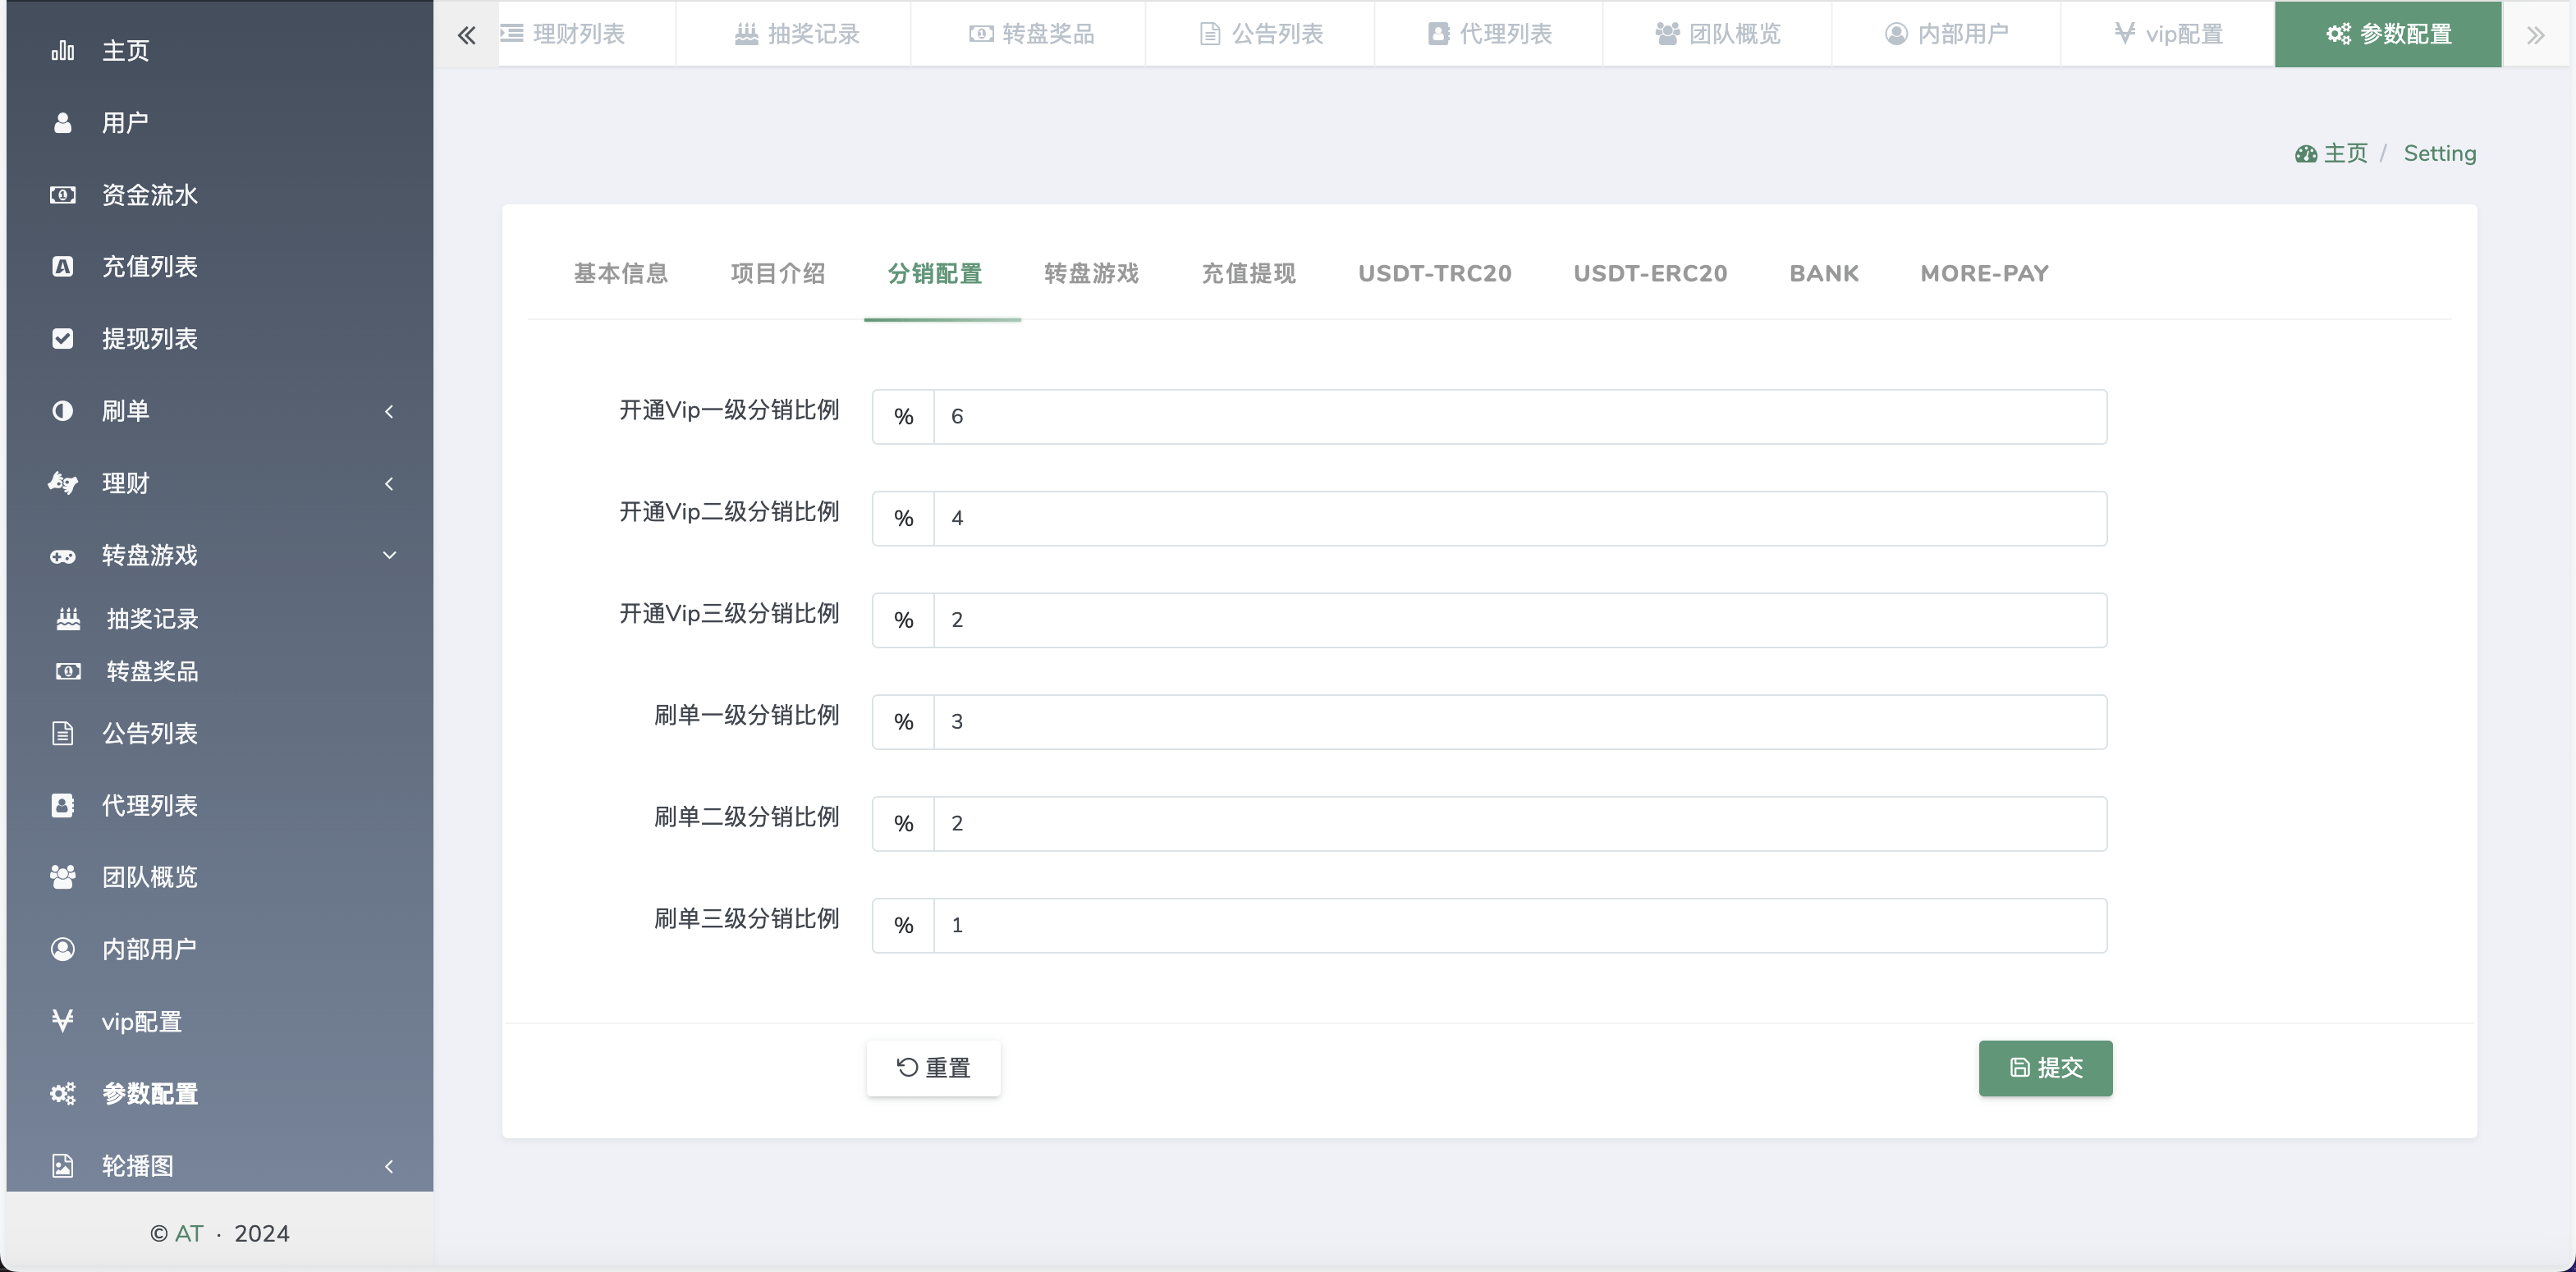Expand the 刷单 sidebar submenu
Image resolution: width=2576 pixels, height=1272 pixels.
pyautogui.click(x=389, y=411)
